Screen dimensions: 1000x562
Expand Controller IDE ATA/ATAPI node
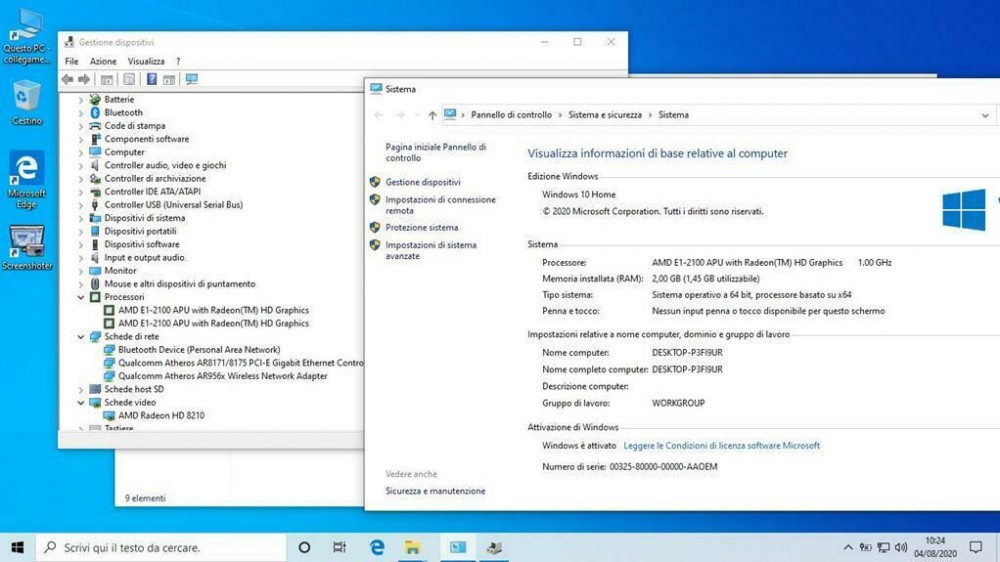click(x=80, y=192)
